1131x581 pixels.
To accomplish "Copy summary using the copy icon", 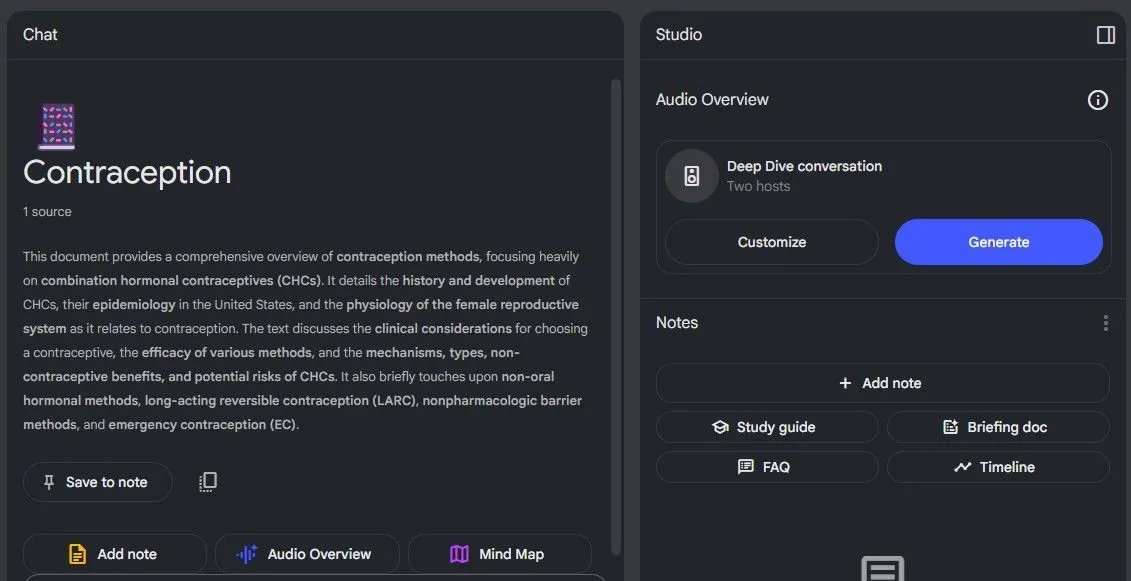I will tap(207, 482).
